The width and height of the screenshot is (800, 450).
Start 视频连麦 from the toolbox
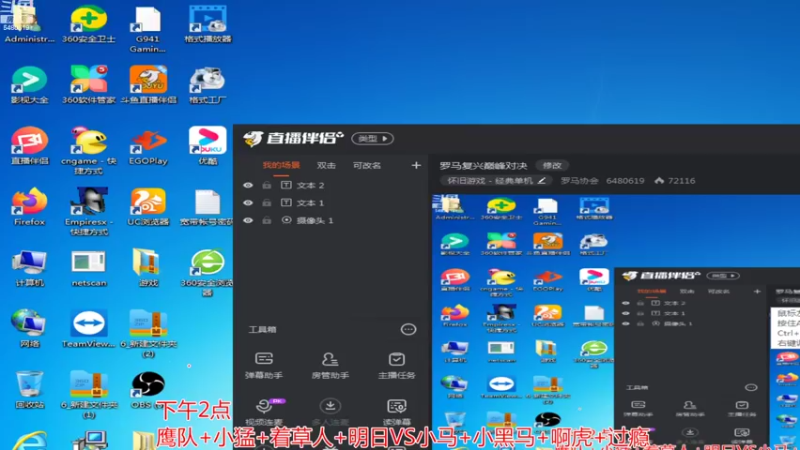(x=264, y=412)
